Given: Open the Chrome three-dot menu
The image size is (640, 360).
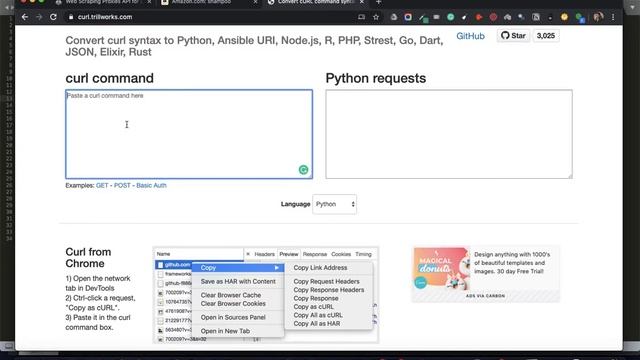Looking at the screenshot, I should pyautogui.click(x=613, y=17).
